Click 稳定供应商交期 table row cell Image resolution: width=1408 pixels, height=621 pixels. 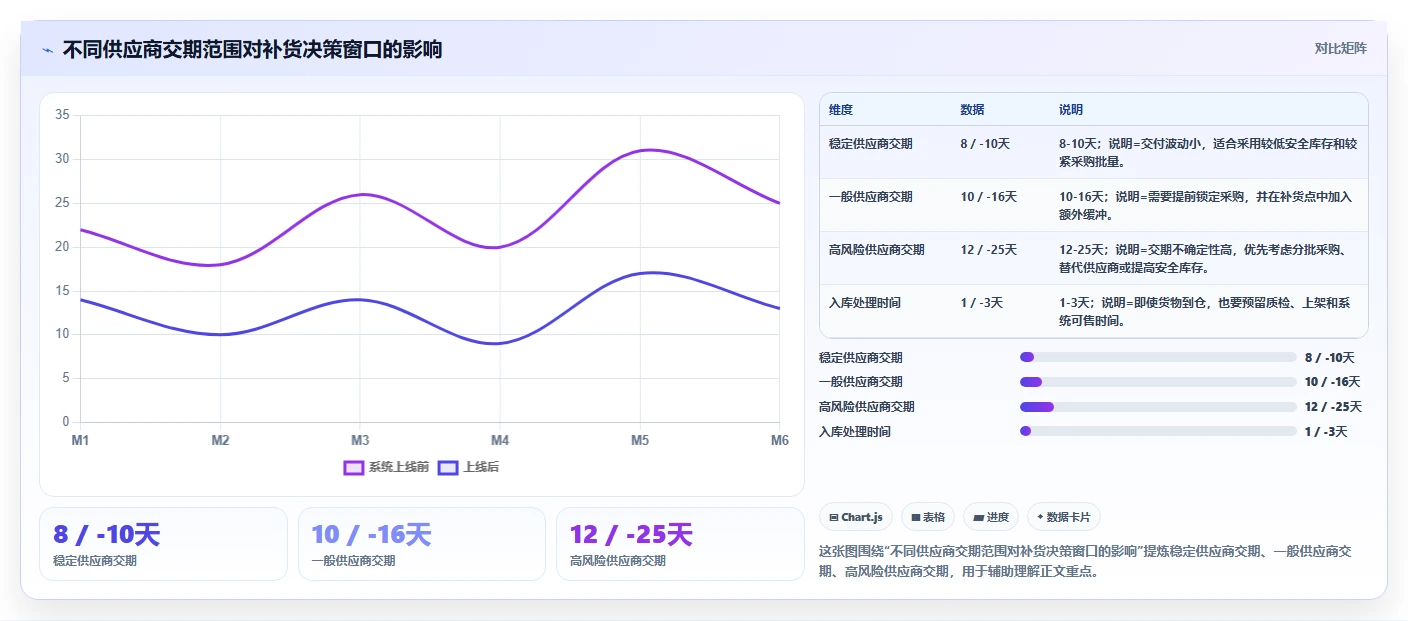click(871, 144)
